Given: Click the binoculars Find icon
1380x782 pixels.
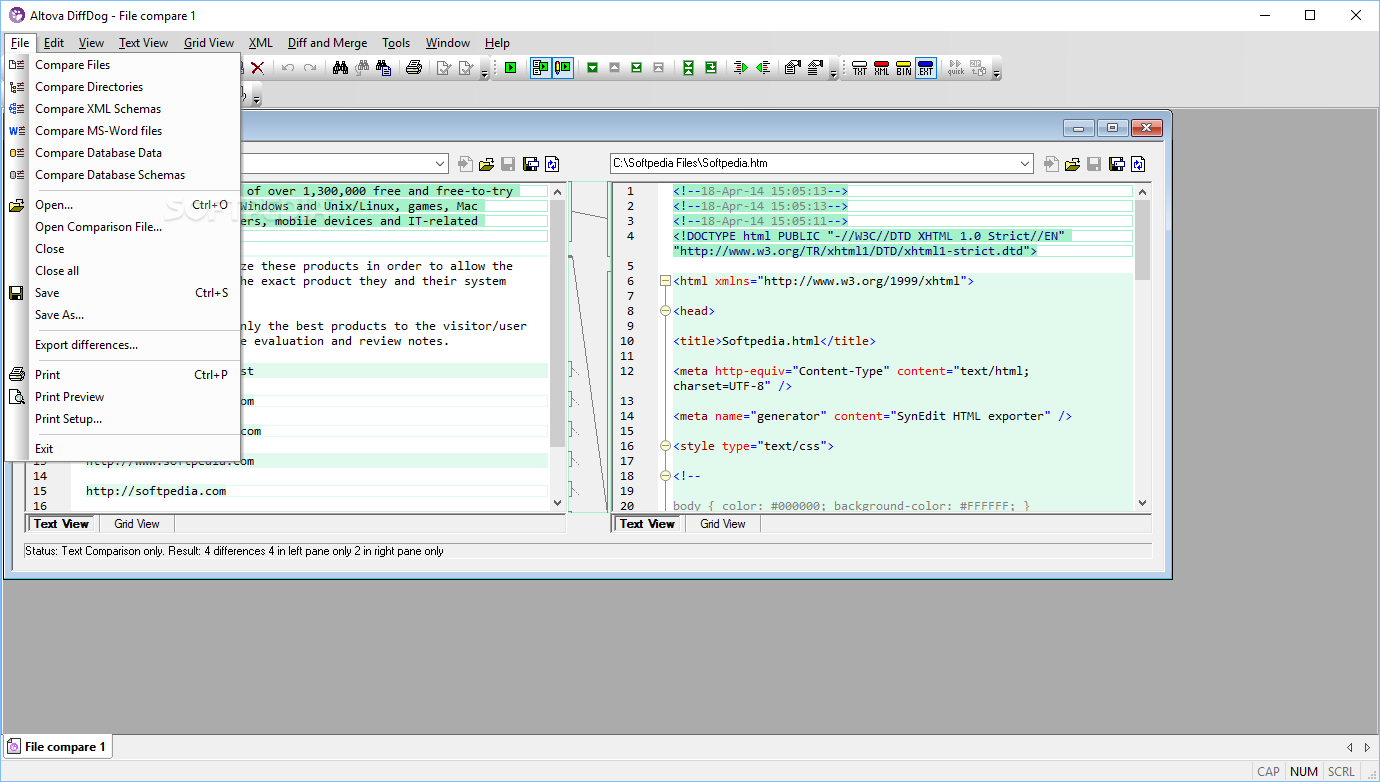Looking at the screenshot, I should [x=340, y=67].
